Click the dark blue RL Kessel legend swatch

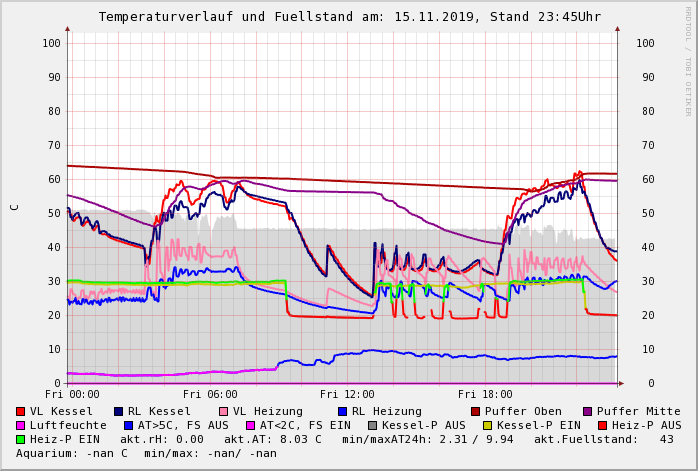(x=119, y=411)
